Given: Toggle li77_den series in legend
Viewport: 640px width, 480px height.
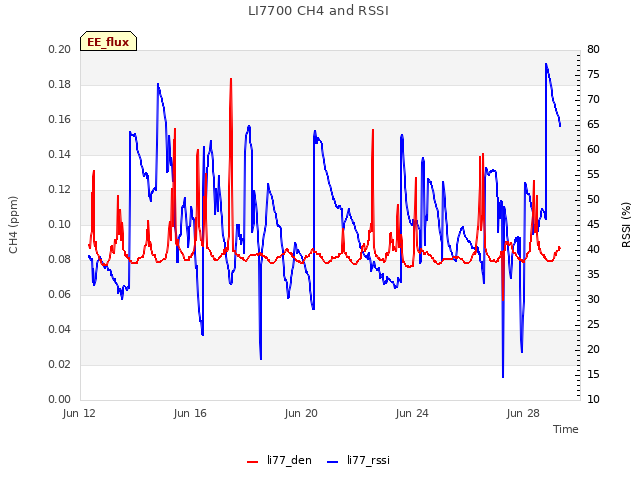Looking at the screenshot, I should coord(280,460).
